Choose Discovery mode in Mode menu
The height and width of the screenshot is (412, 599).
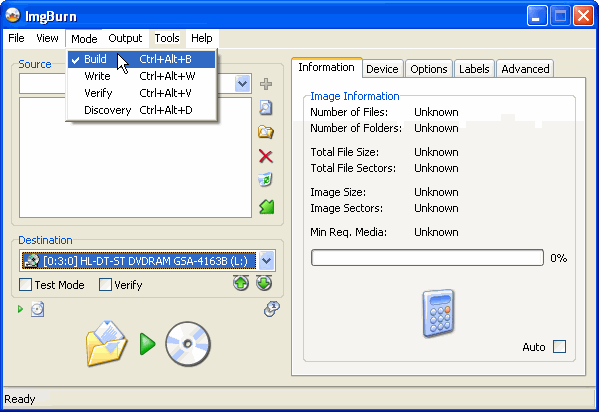[x=141, y=110]
